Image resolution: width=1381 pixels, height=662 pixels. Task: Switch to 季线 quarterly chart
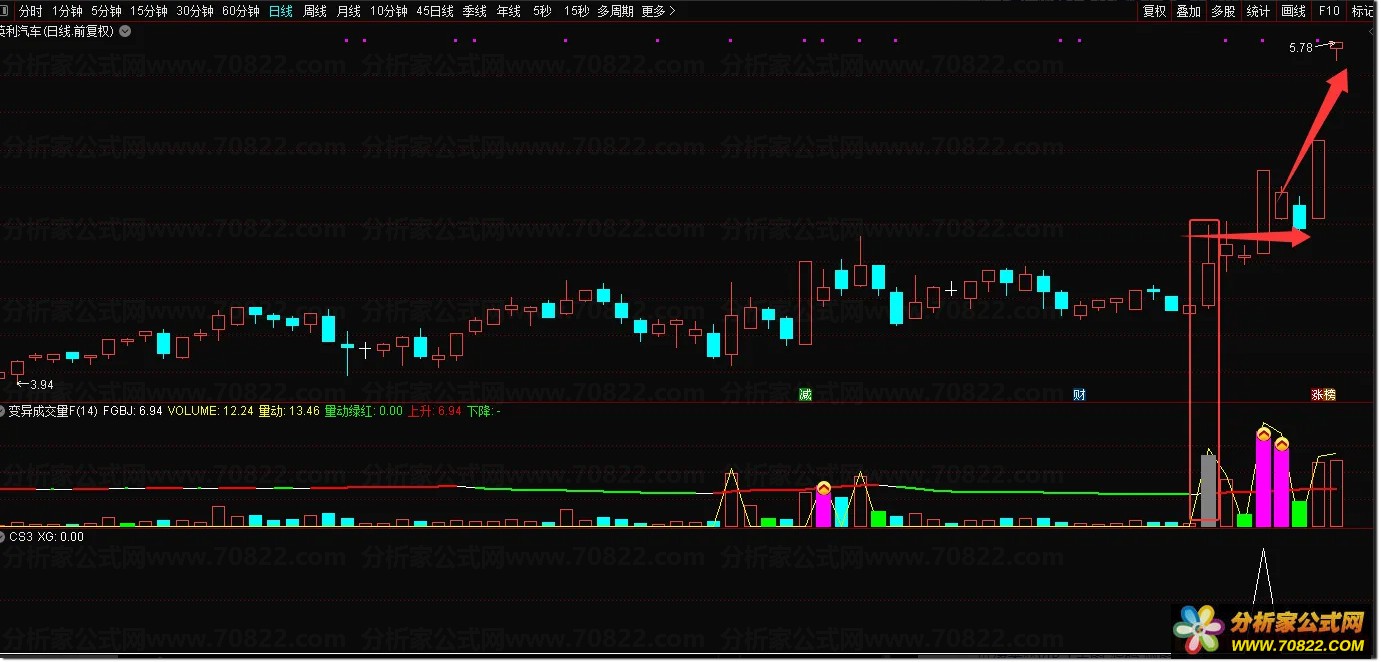pyautogui.click(x=475, y=11)
